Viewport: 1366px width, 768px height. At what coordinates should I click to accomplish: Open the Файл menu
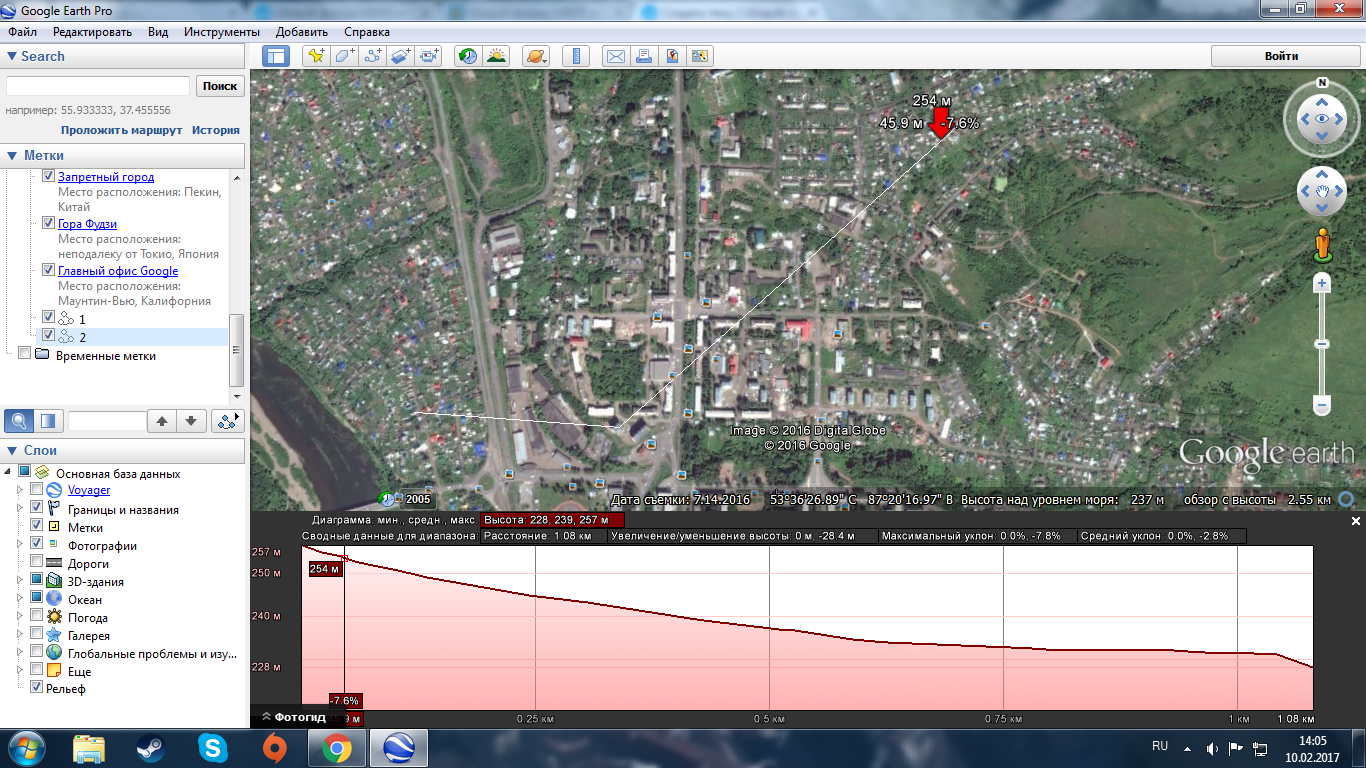[22, 32]
